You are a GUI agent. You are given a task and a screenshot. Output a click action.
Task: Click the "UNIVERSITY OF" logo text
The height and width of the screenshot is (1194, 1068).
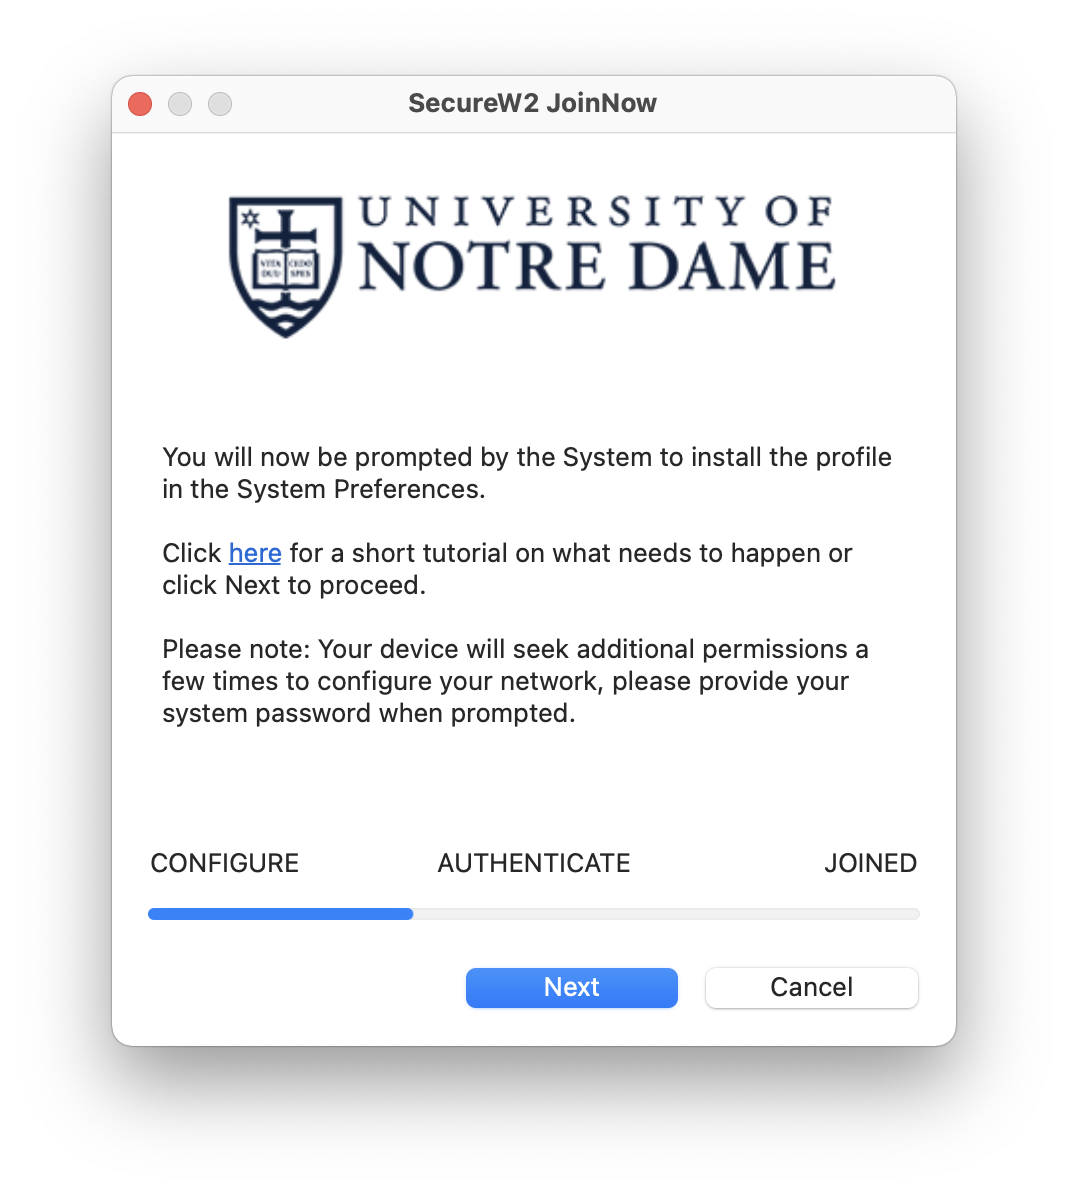[x=595, y=212]
